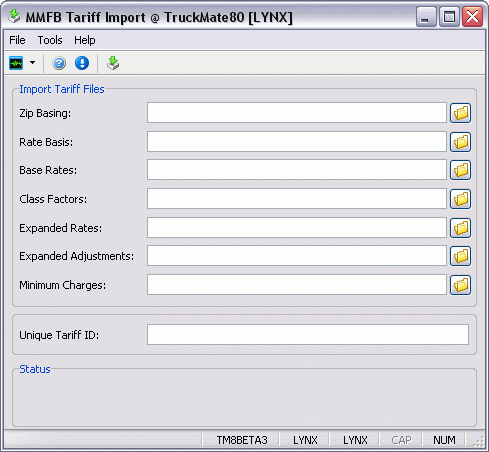Image resolution: width=489 pixels, height=452 pixels.
Task: Expand the dropdown arrow beside monitor icon
Action: click(x=32, y=62)
